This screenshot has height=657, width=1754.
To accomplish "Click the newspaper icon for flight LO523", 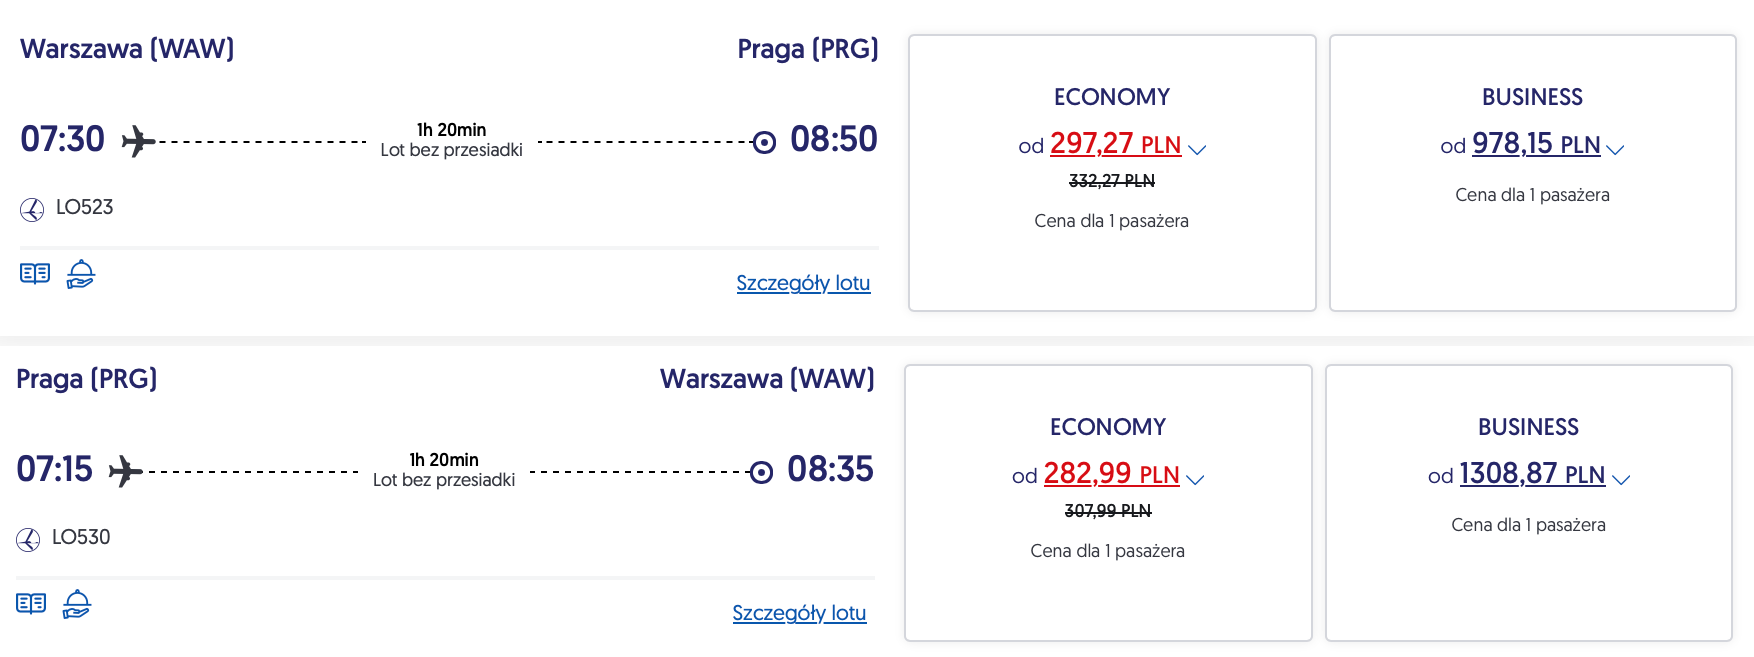I will 35,274.
